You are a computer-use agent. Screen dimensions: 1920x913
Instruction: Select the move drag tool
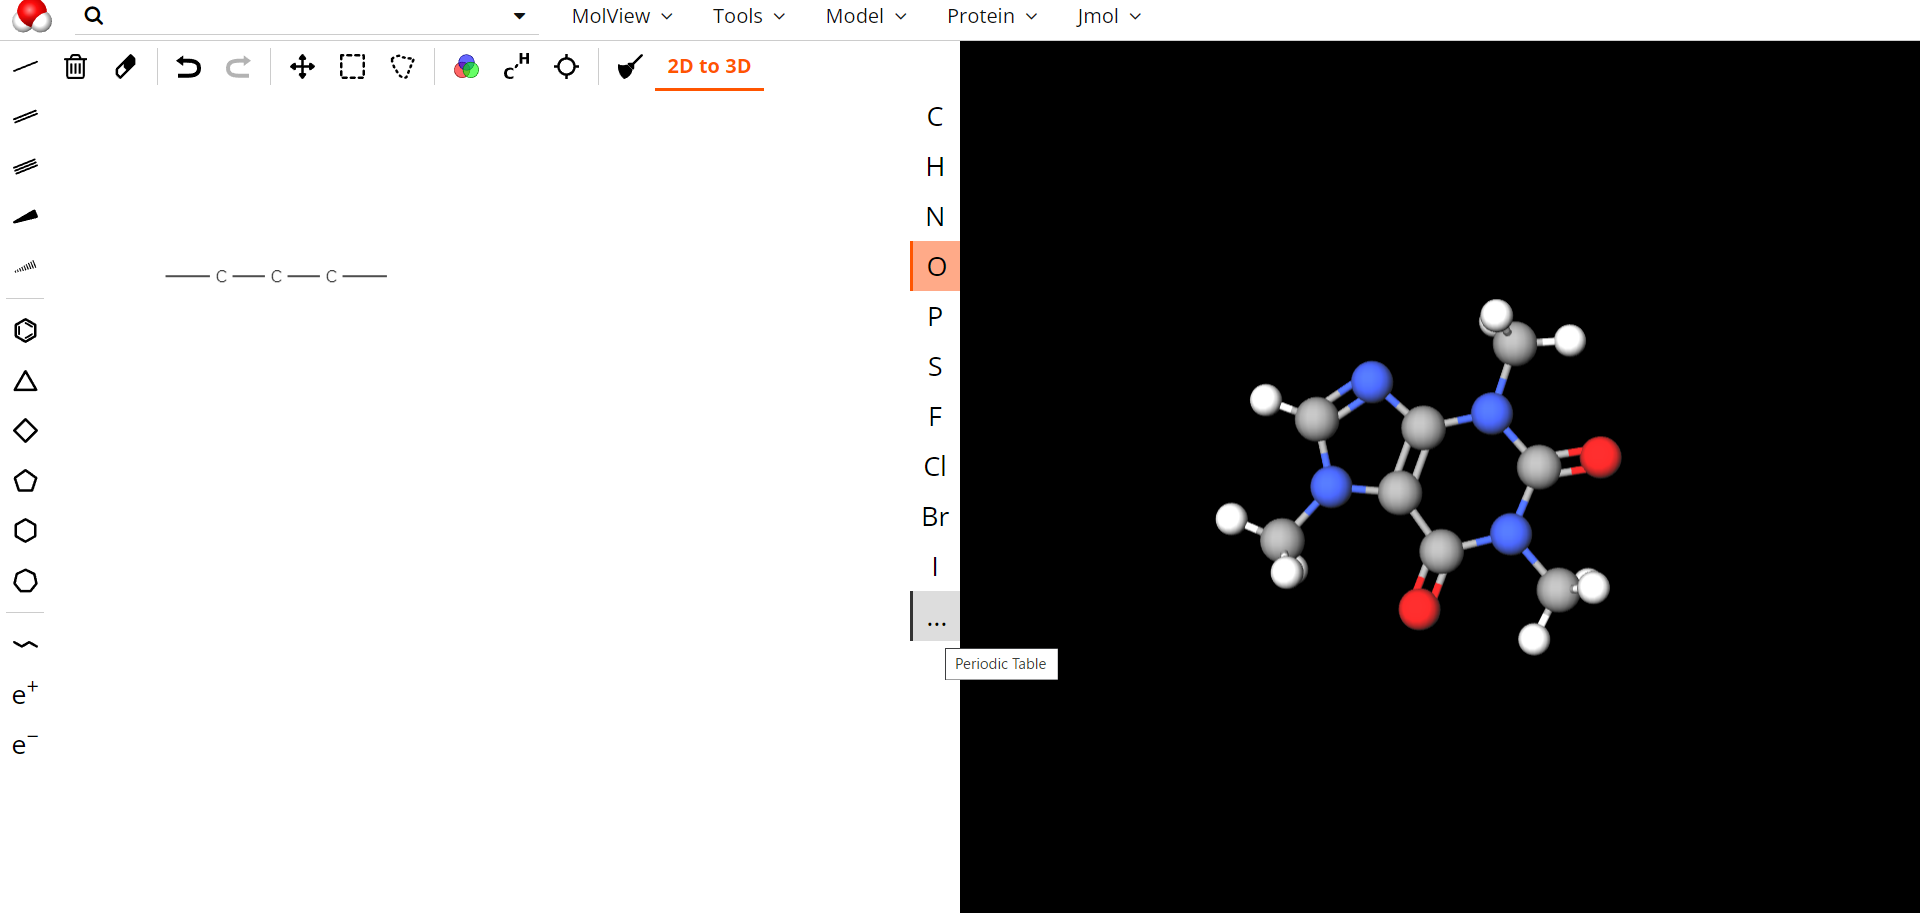302,67
